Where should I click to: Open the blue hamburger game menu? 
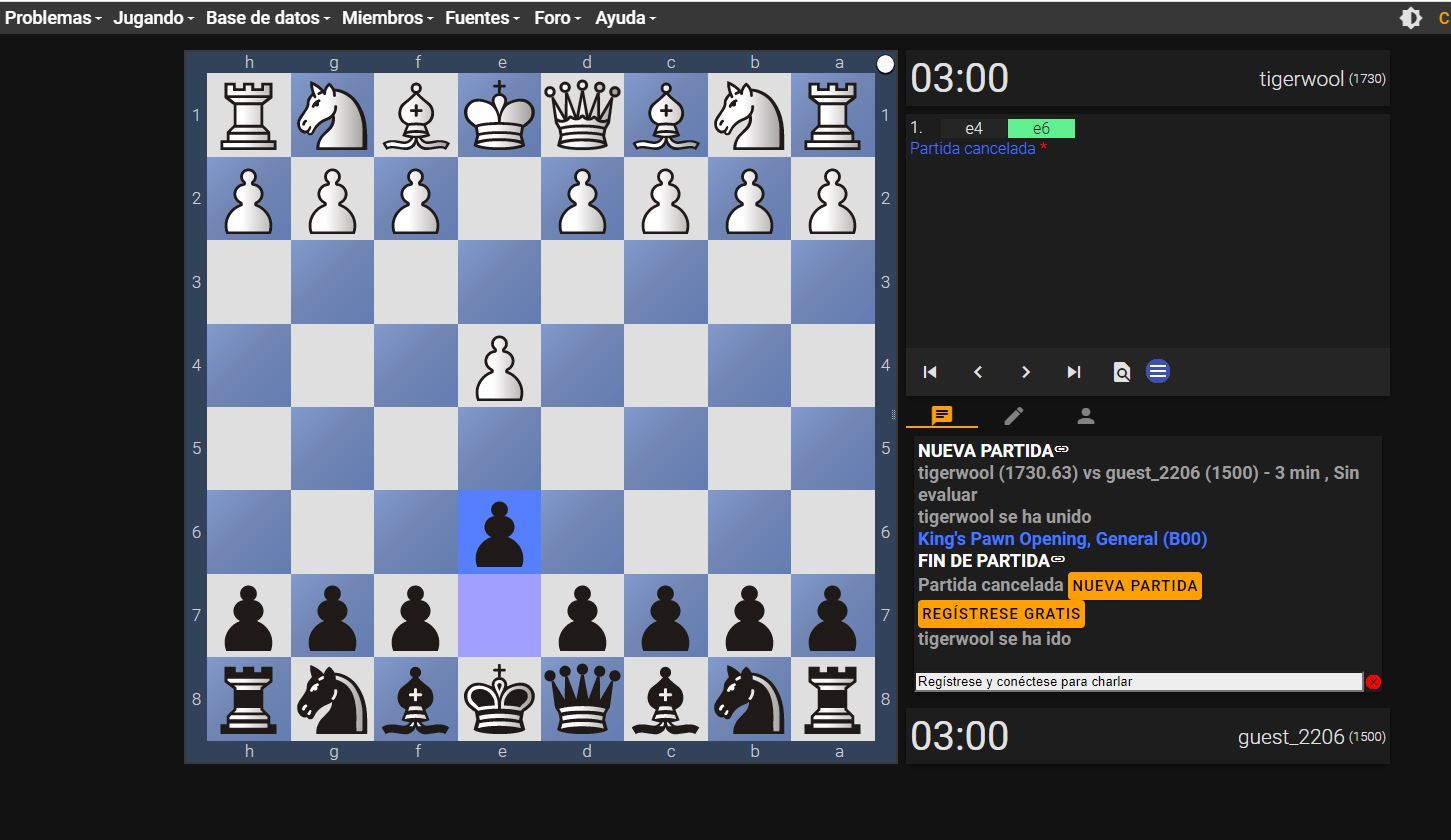1158,372
